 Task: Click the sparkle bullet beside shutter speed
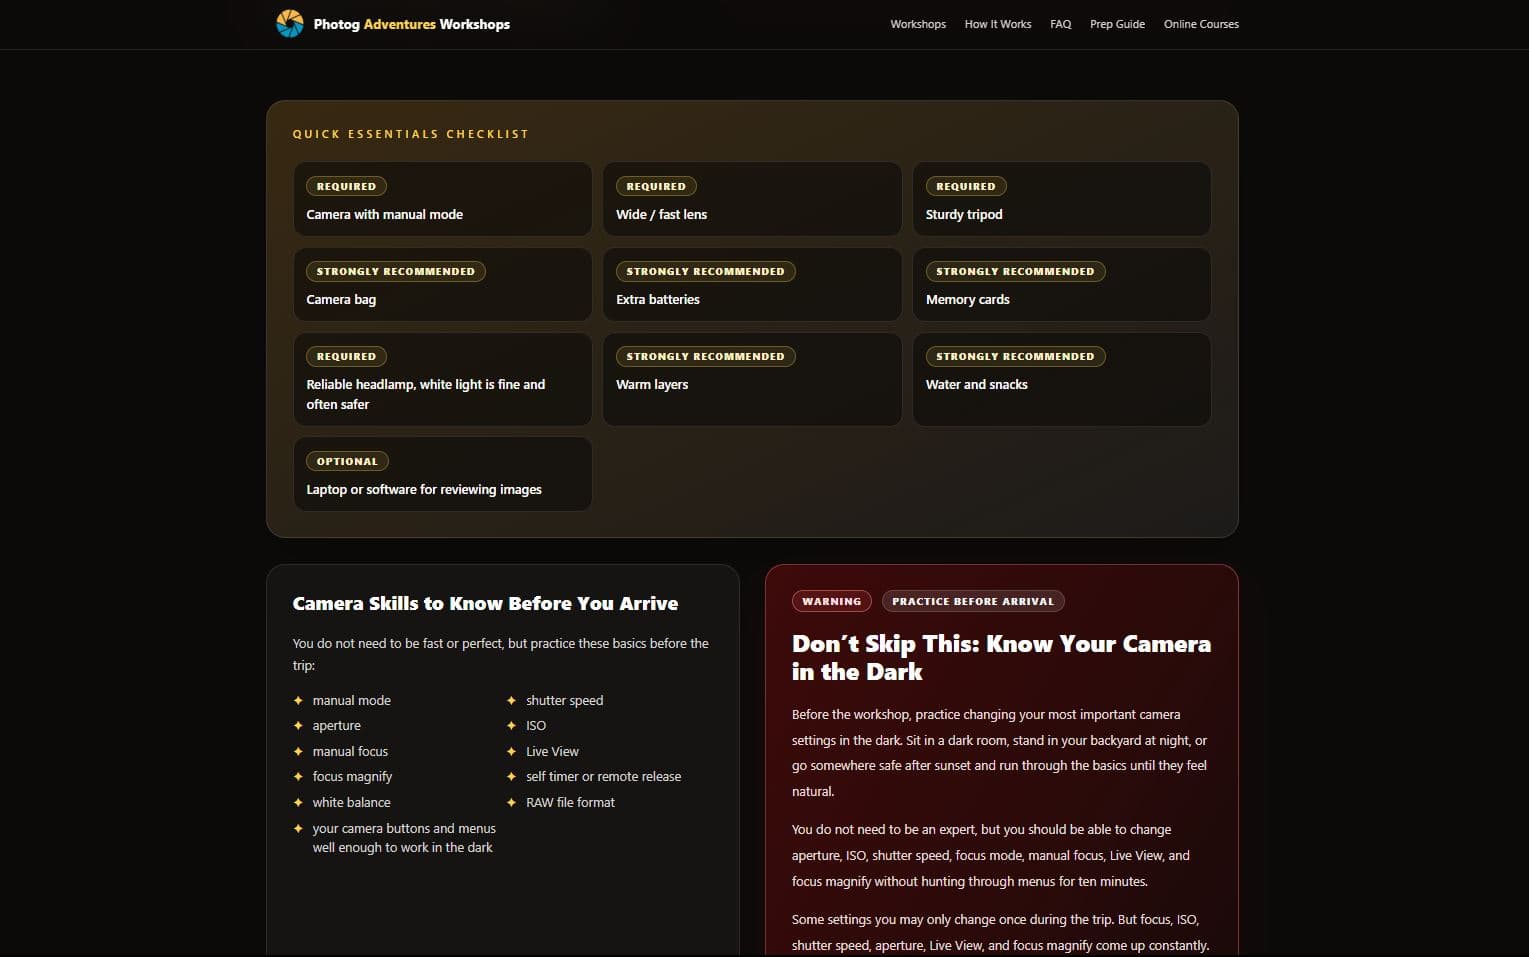coord(512,700)
